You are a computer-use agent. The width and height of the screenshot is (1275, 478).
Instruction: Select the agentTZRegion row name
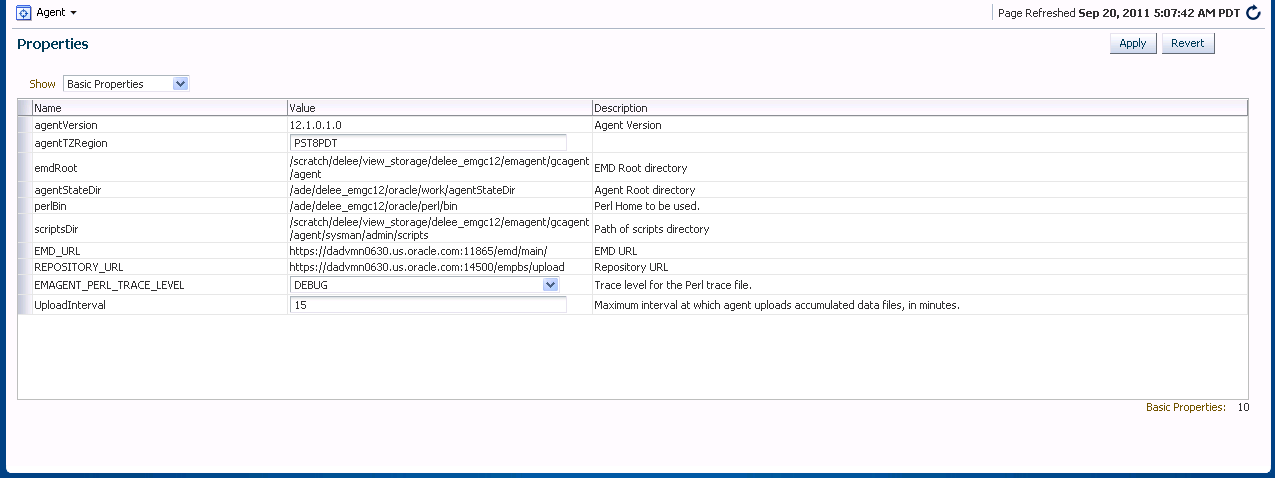coord(71,143)
